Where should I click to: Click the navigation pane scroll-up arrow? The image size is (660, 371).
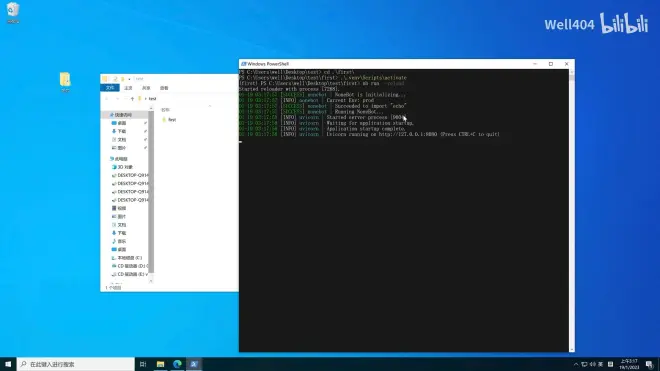pyautogui.click(x=151, y=108)
